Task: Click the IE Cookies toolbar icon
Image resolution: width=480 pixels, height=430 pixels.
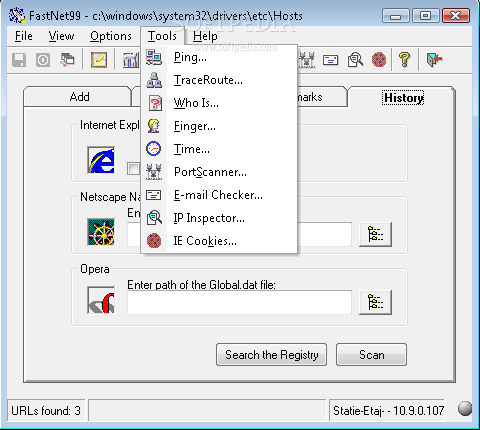Action: coord(379,60)
